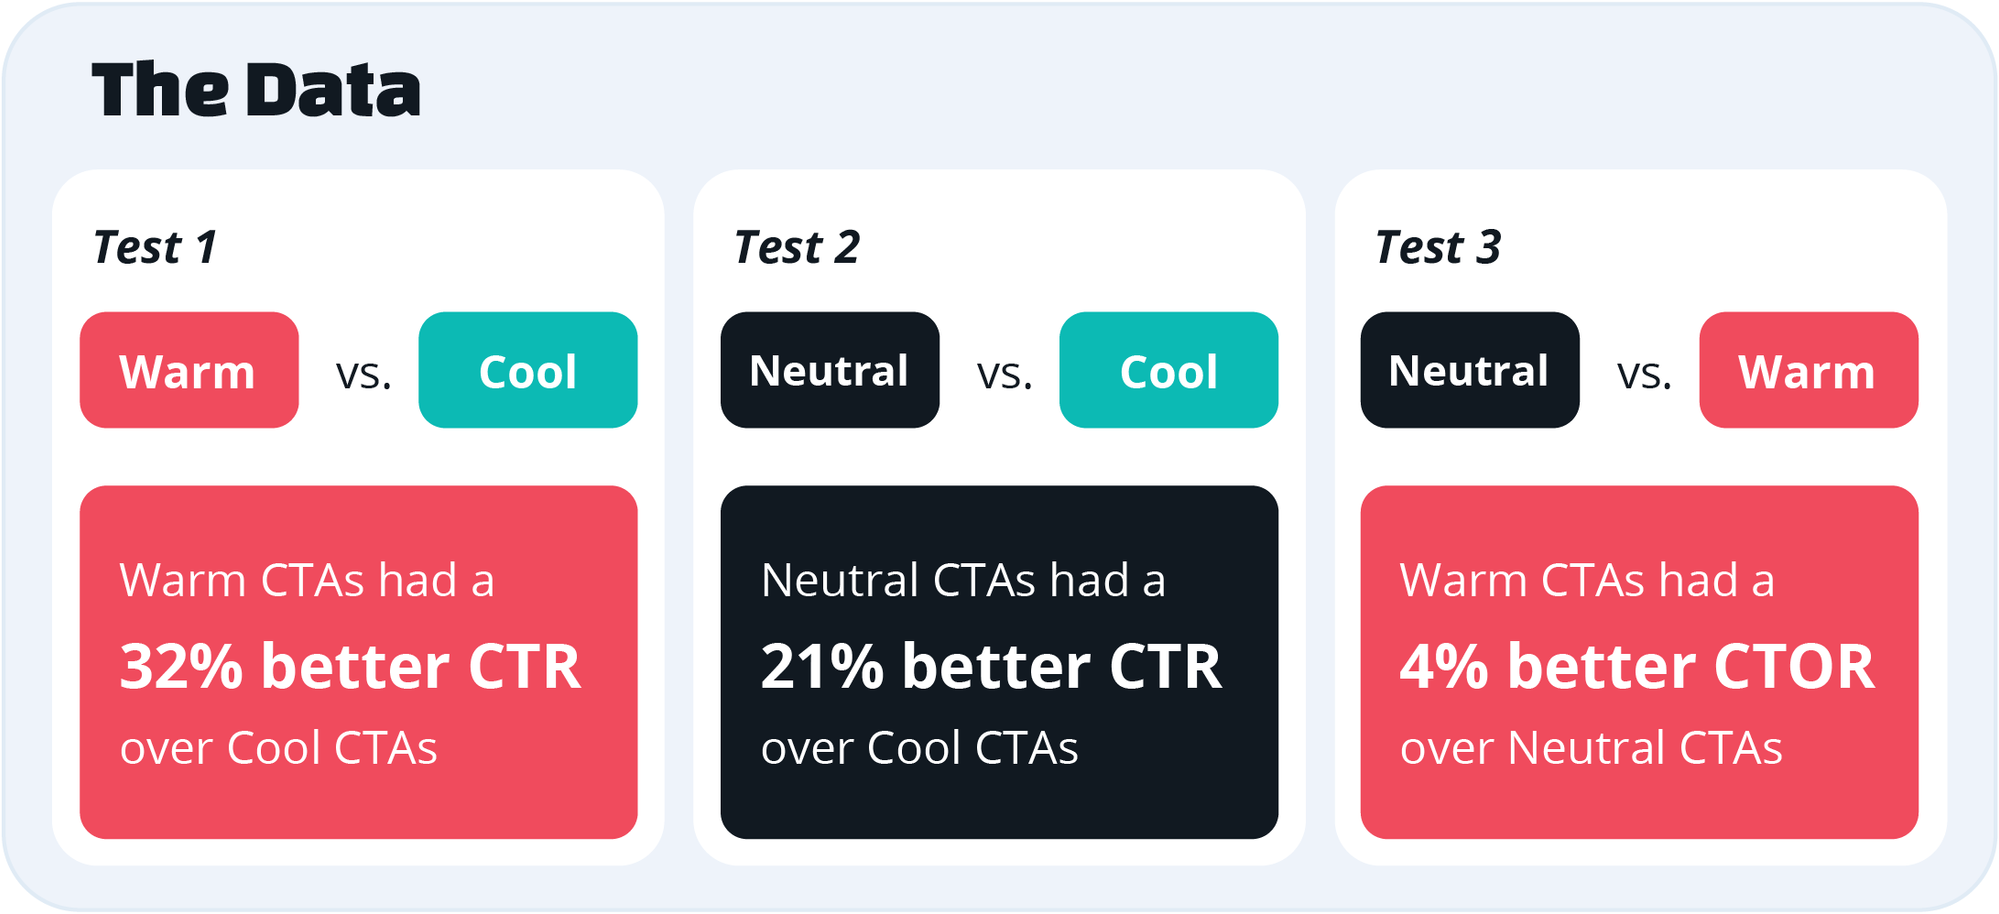Click 'over Cool CTAs' in dark card
1999x914 pixels.
pos(920,748)
